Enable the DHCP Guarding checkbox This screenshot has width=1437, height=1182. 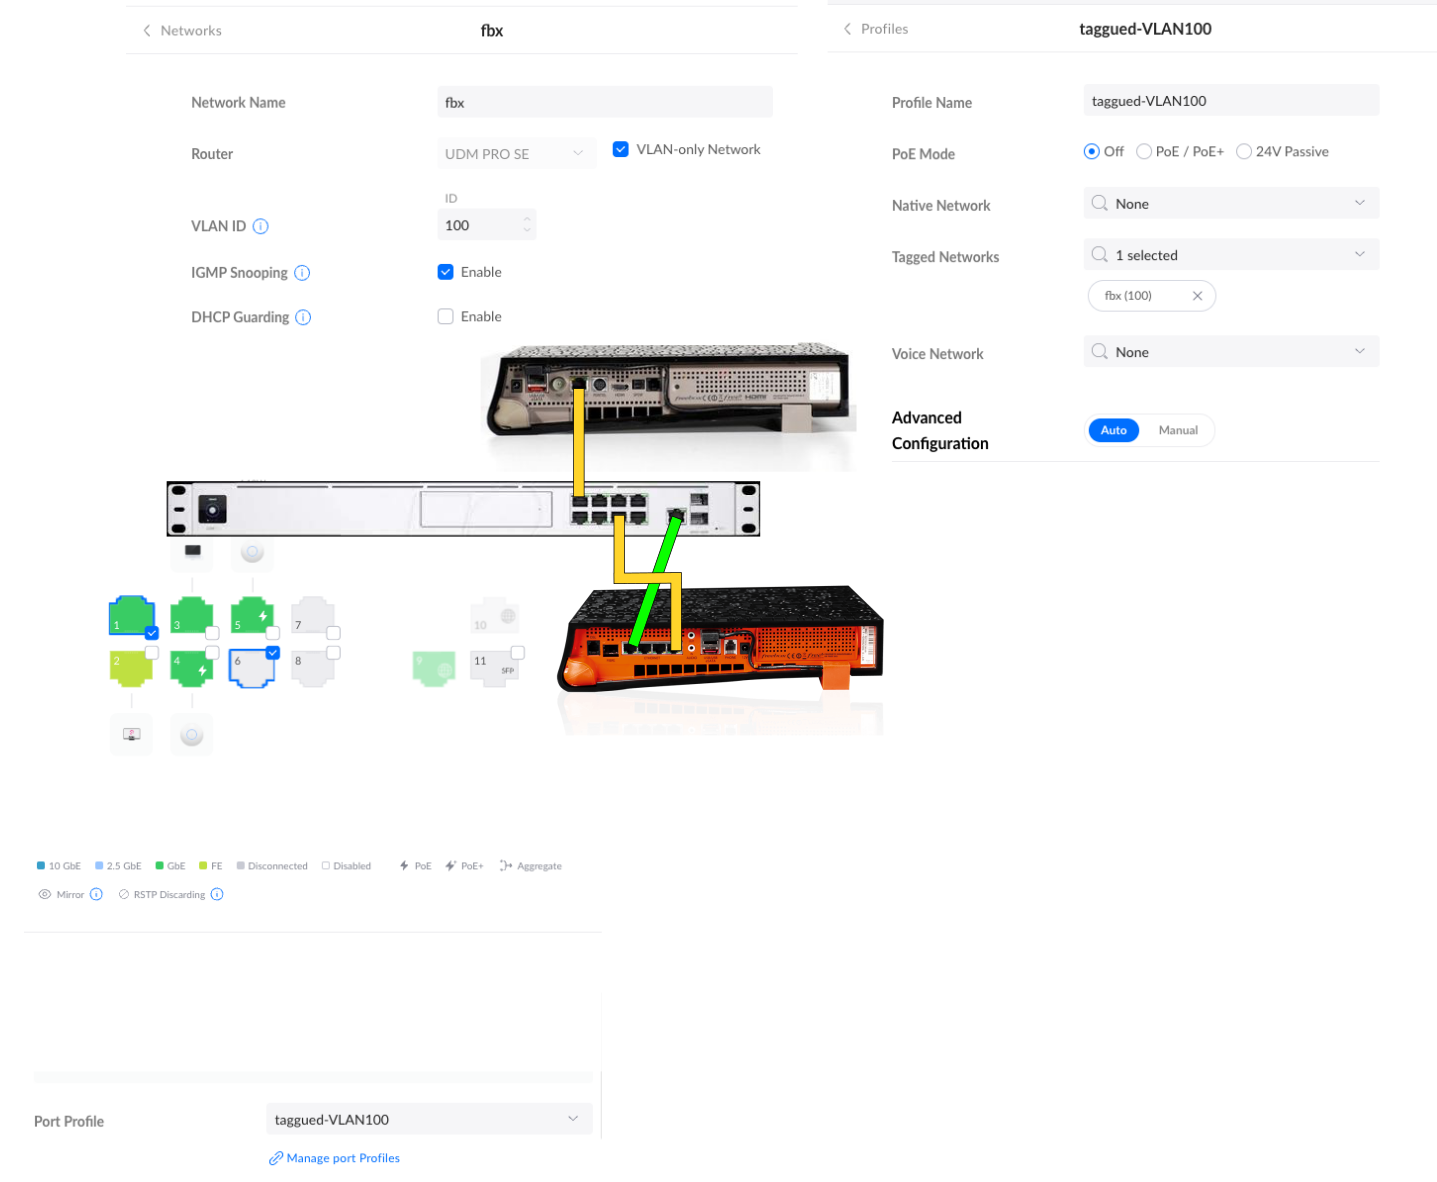click(446, 317)
